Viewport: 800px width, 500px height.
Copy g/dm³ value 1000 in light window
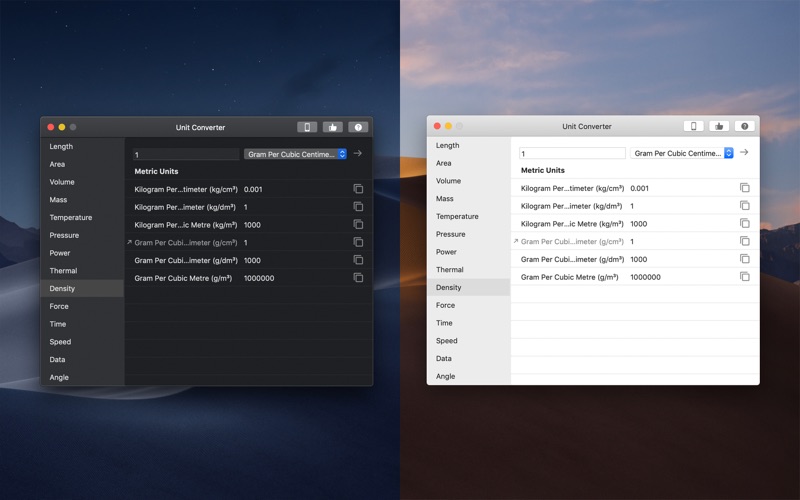[744, 259]
